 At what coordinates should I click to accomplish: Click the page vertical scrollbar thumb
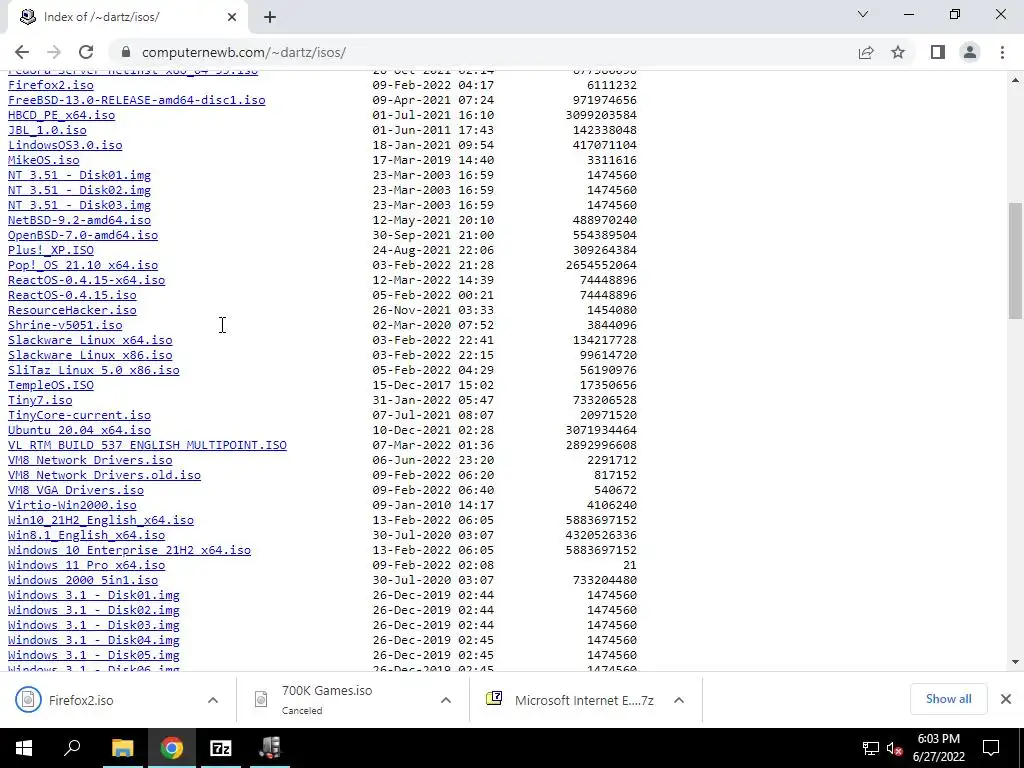point(1015,261)
